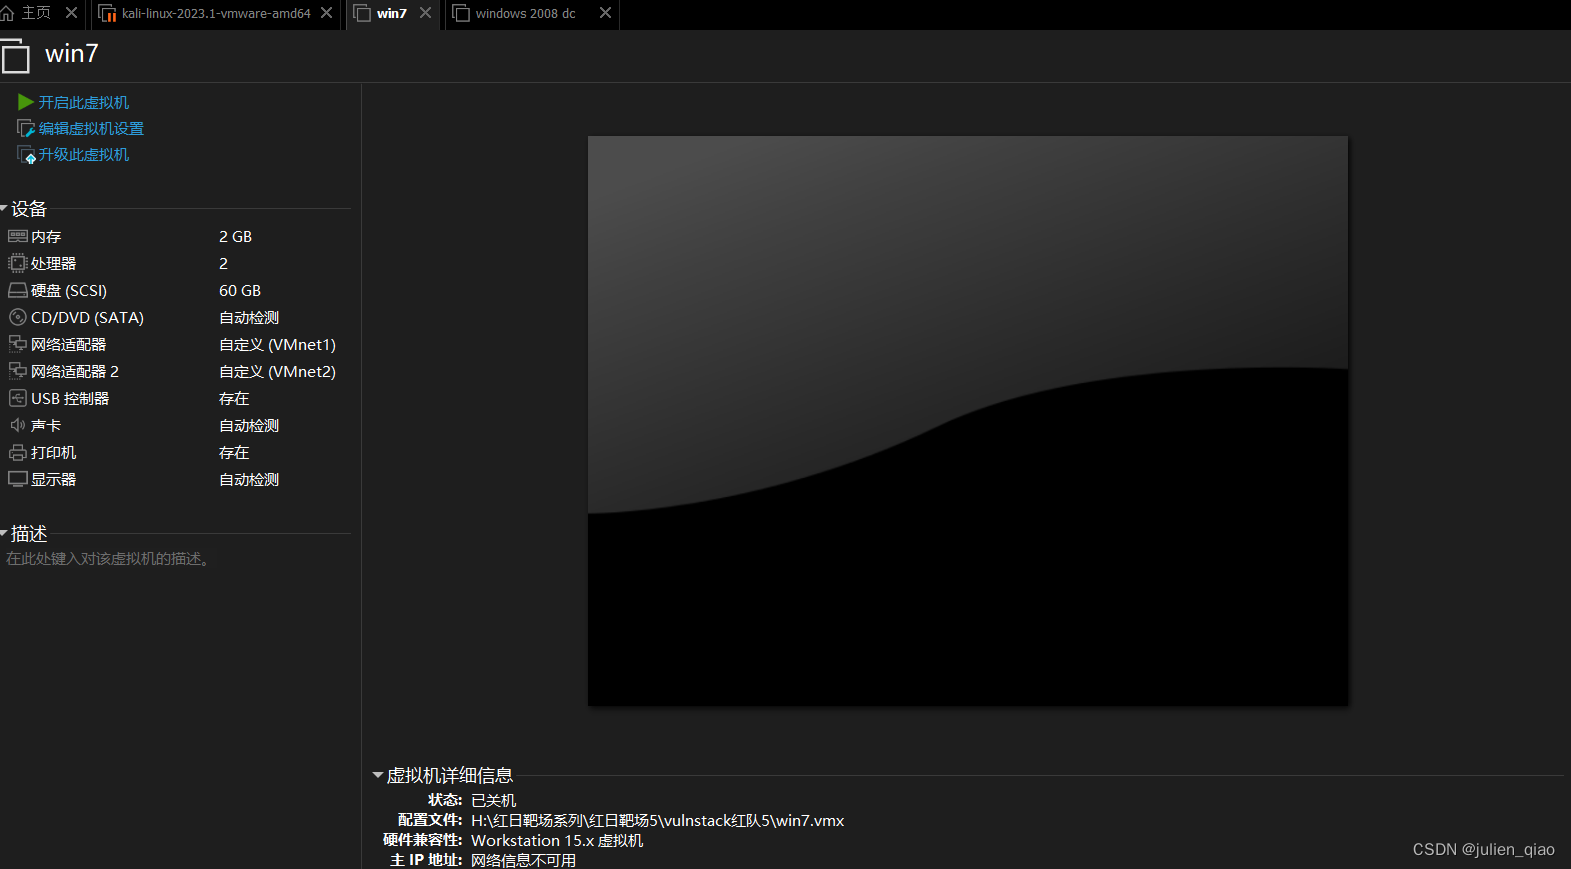Click the upgrade virtual machine icon

26,154
